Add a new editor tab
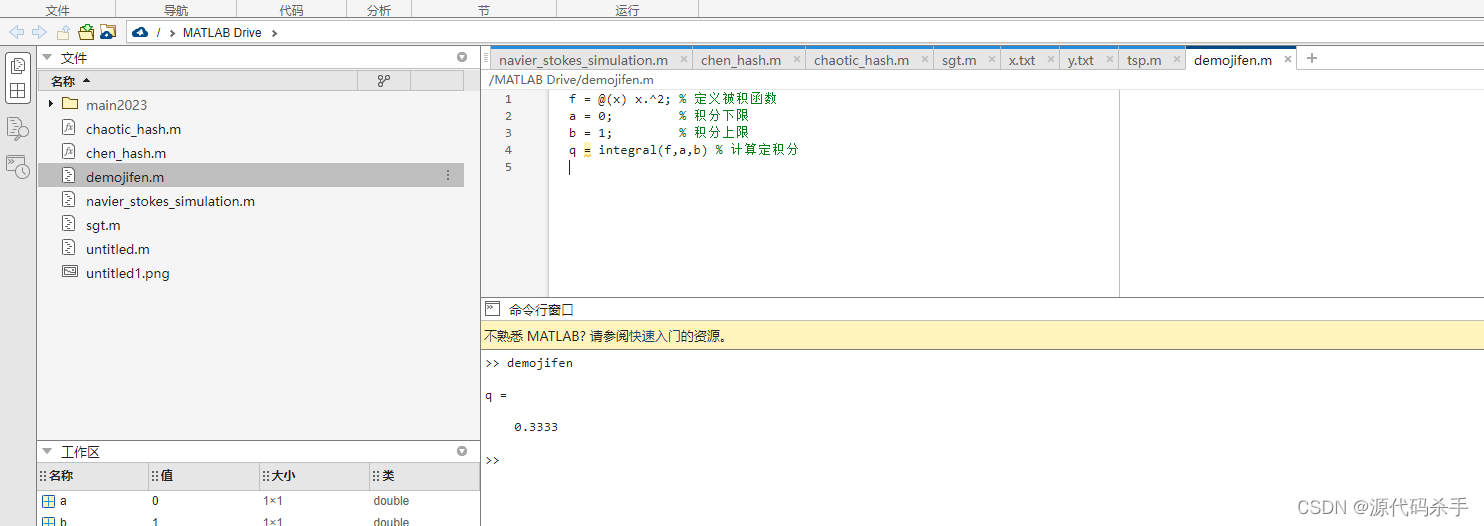 1312,58
